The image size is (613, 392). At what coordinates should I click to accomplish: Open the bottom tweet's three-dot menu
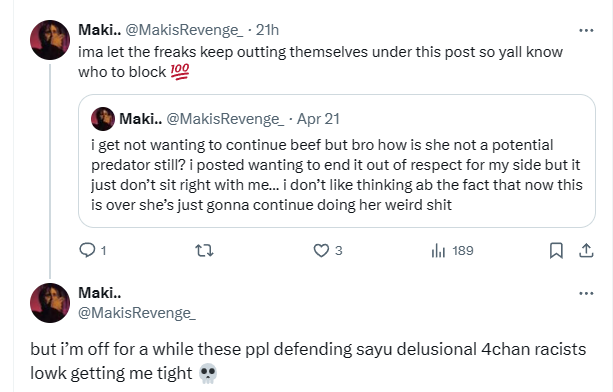586,293
